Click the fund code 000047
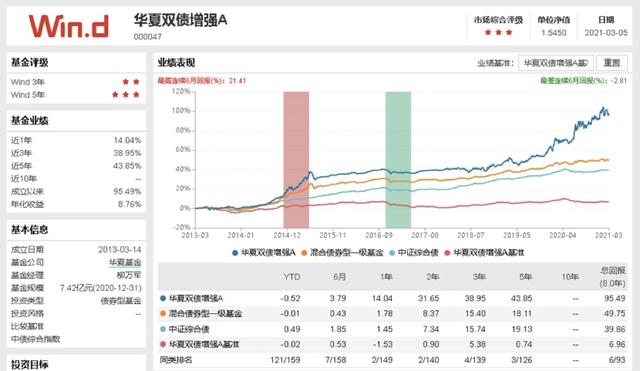This screenshot has height=371, width=640. tap(148, 37)
